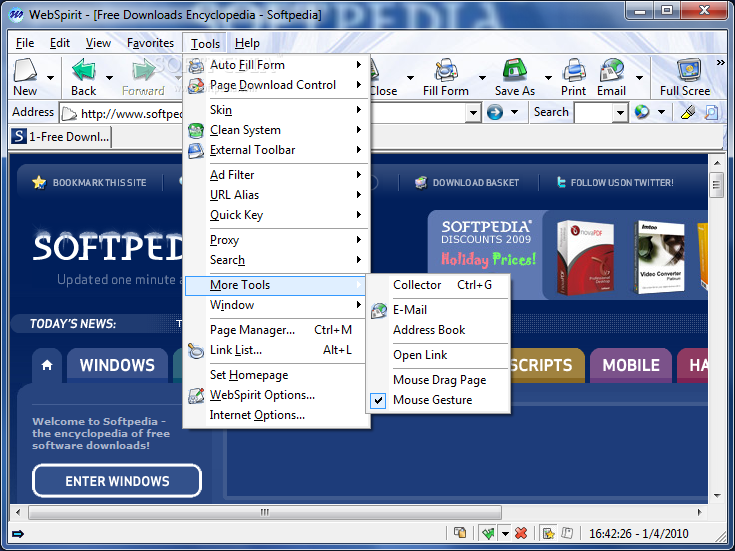Choose Internet Options menu entry
The width and height of the screenshot is (735, 551).
pyautogui.click(x=276, y=415)
